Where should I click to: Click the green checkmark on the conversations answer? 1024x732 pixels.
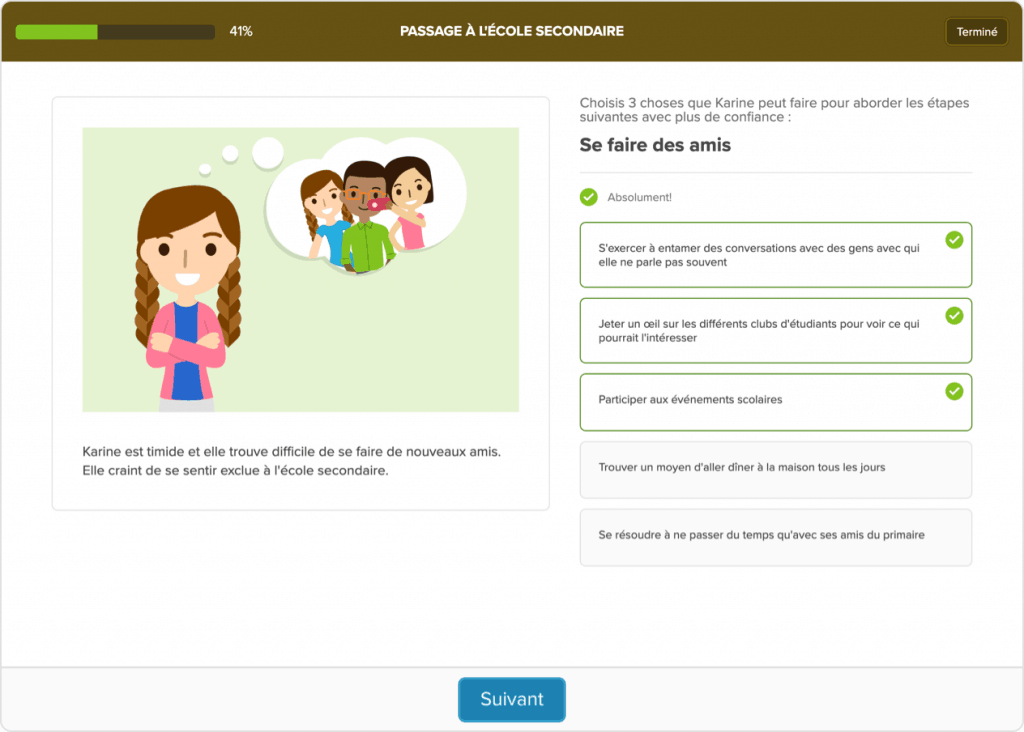click(955, 240)
